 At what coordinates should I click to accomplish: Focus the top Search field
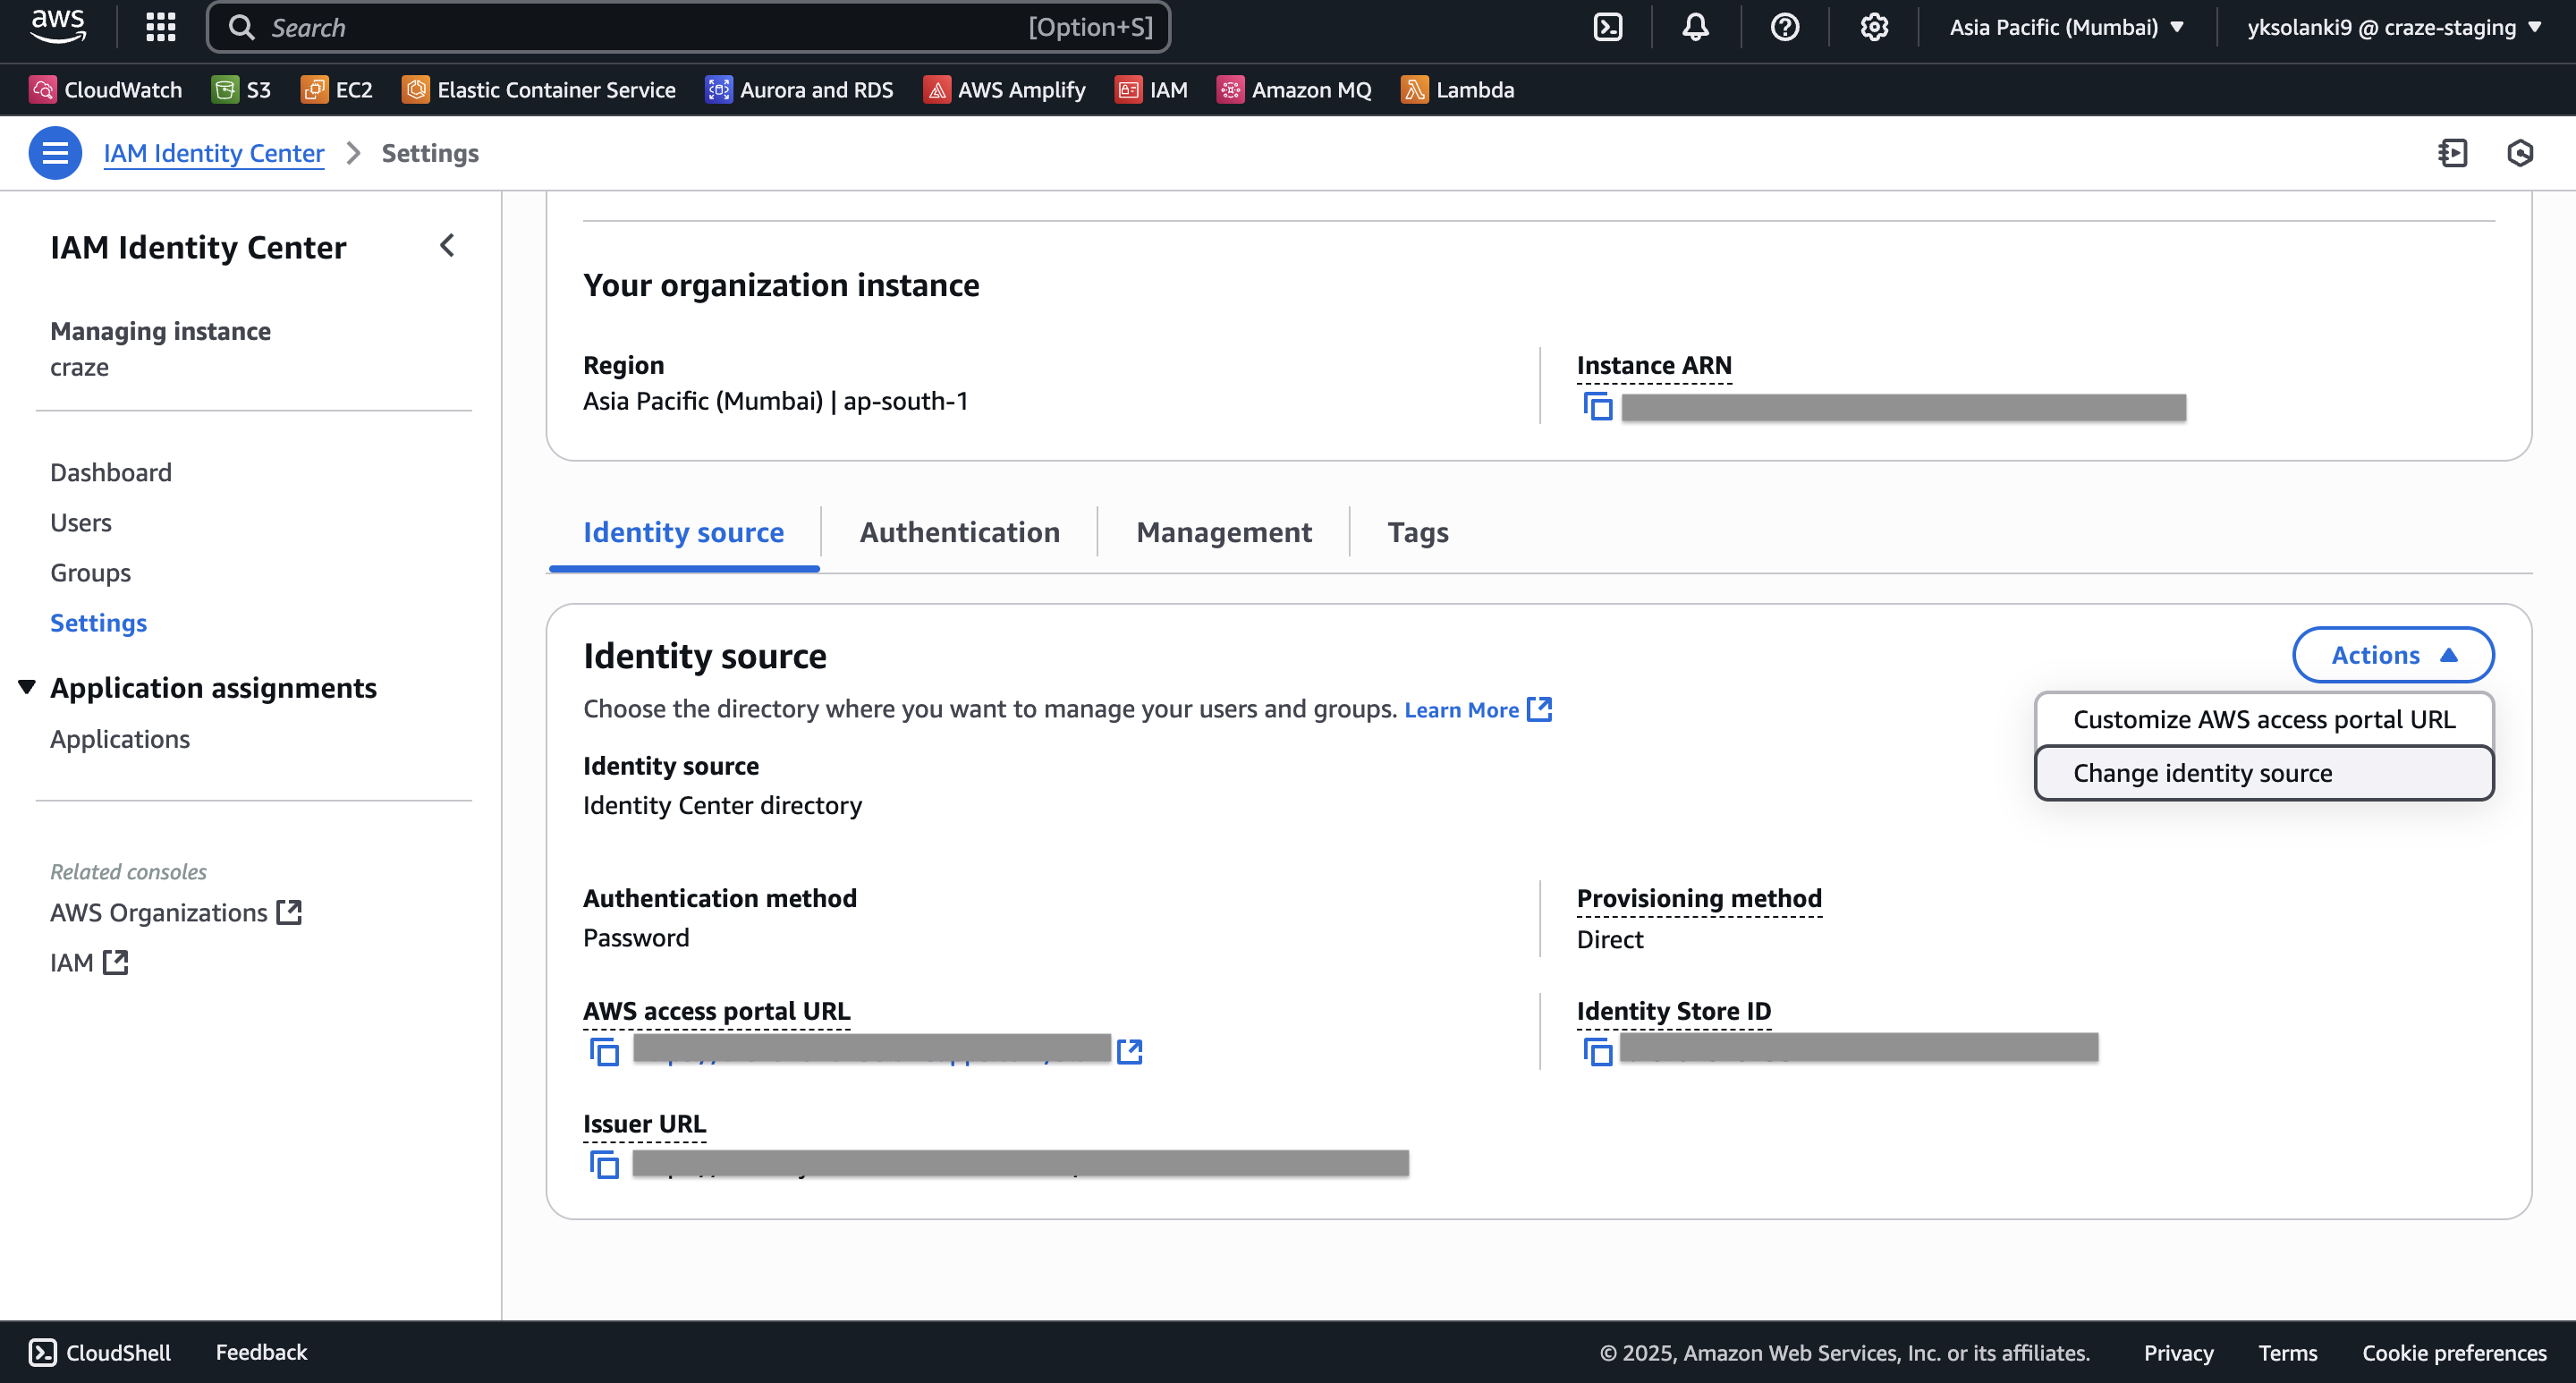pos(640,27)
